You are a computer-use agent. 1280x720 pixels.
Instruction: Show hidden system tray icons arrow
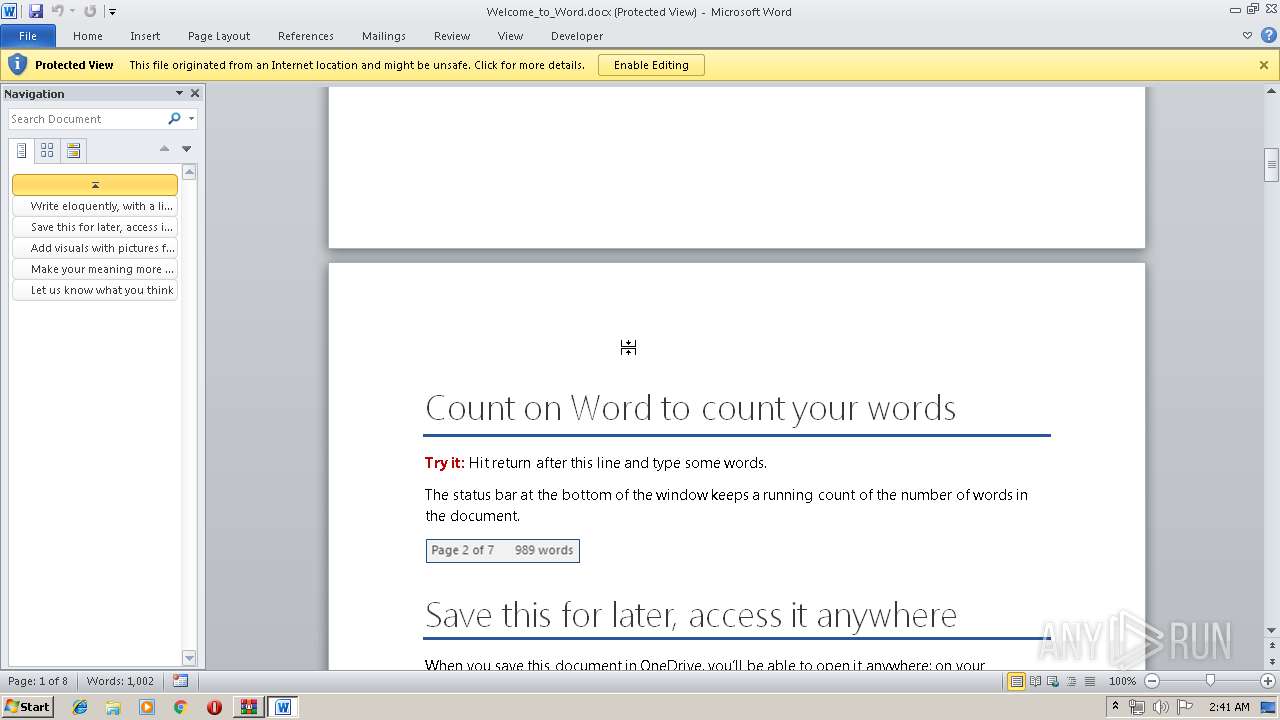(1116, 707)
